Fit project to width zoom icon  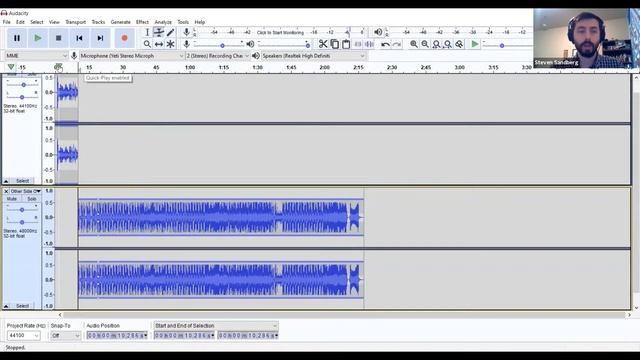(x=448, y=44)
